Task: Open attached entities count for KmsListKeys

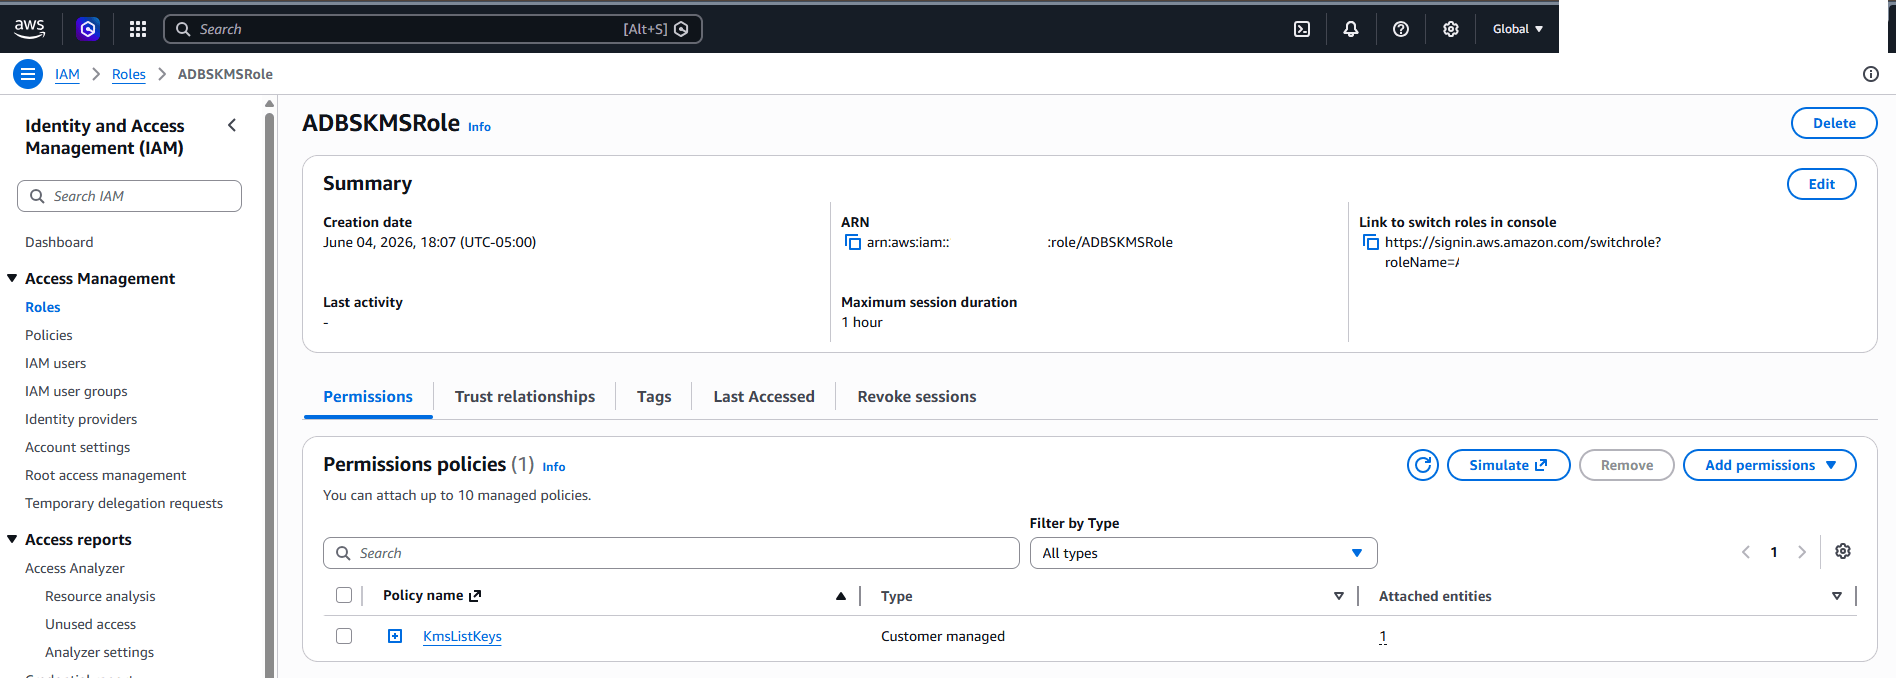Action: click(x=1383, y=636)
